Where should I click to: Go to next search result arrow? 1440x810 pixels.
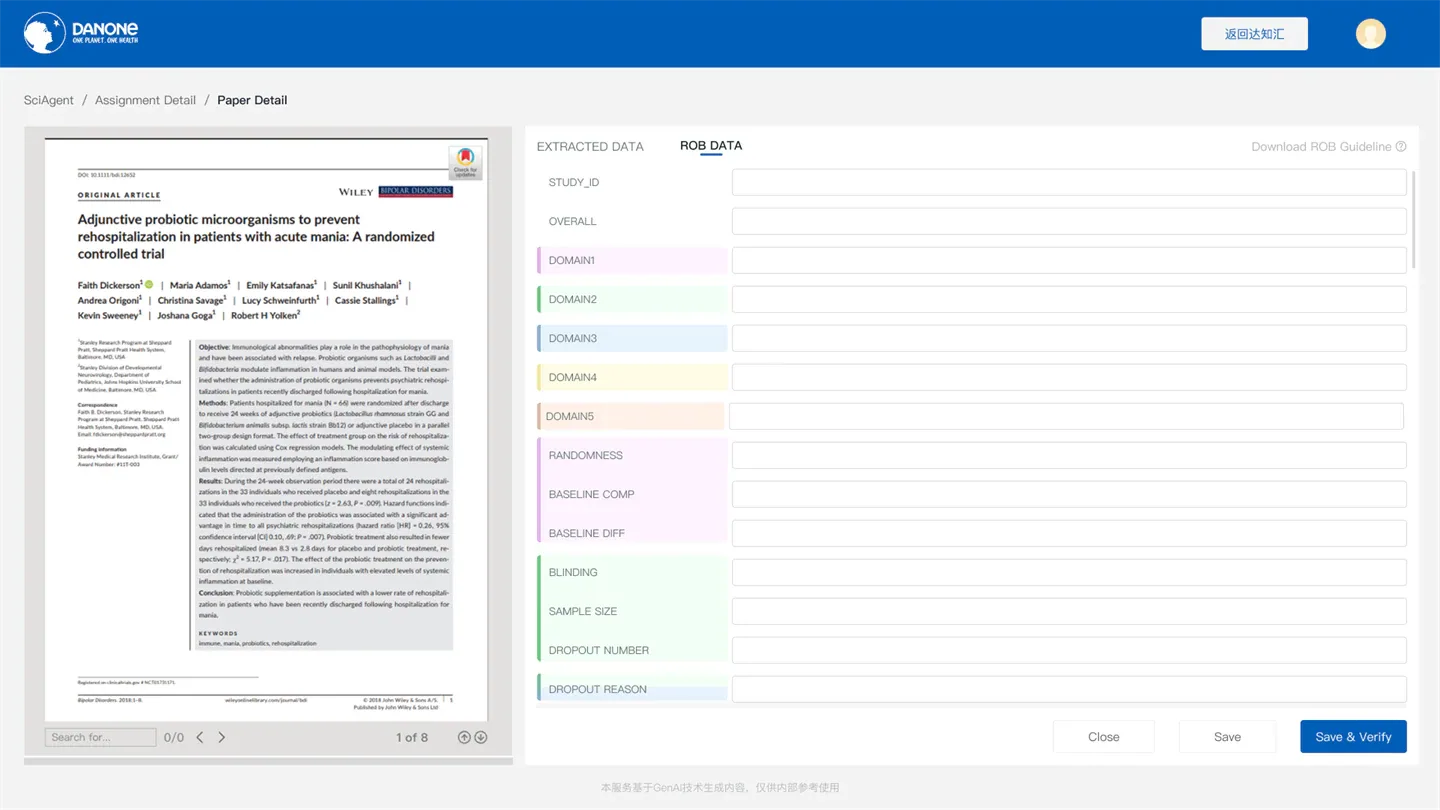222,737
